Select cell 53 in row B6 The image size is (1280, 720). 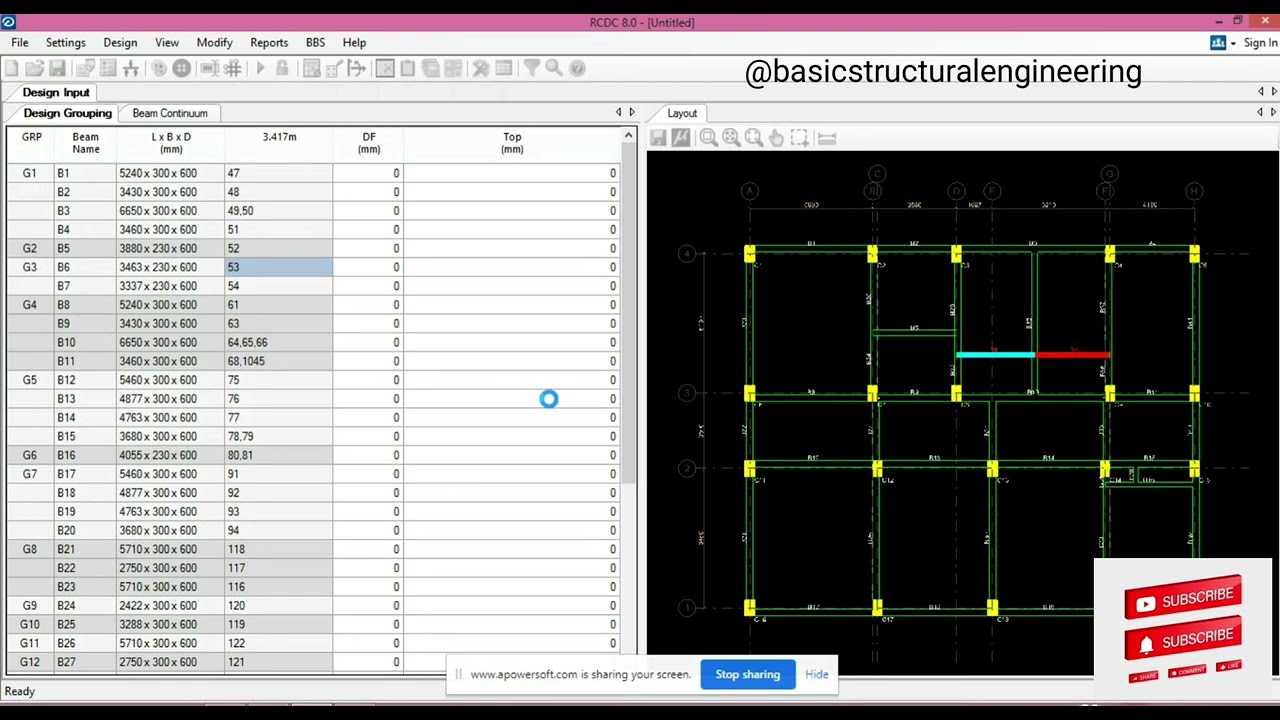(279, 267)
